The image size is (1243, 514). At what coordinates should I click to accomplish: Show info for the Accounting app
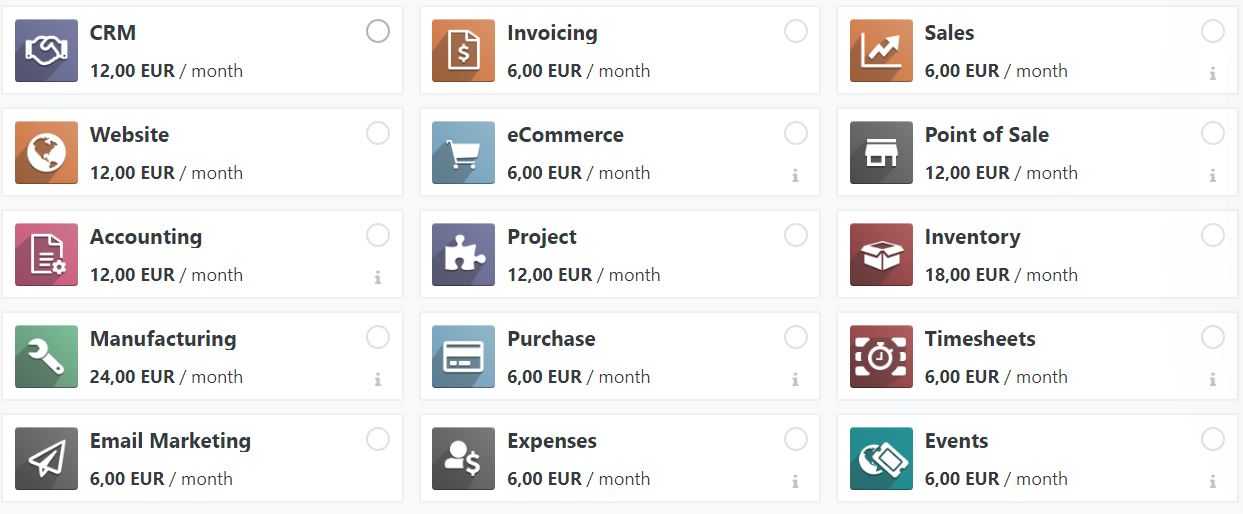(378, 277)
